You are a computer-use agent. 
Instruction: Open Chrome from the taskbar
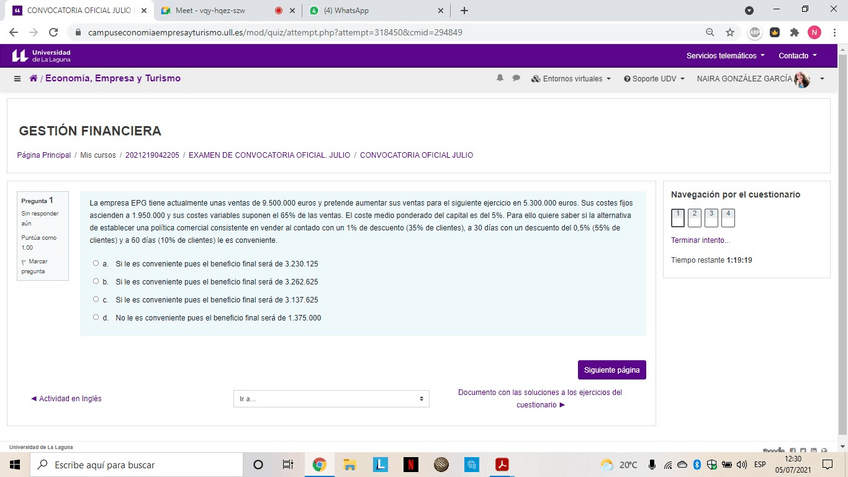pos(319,465)
